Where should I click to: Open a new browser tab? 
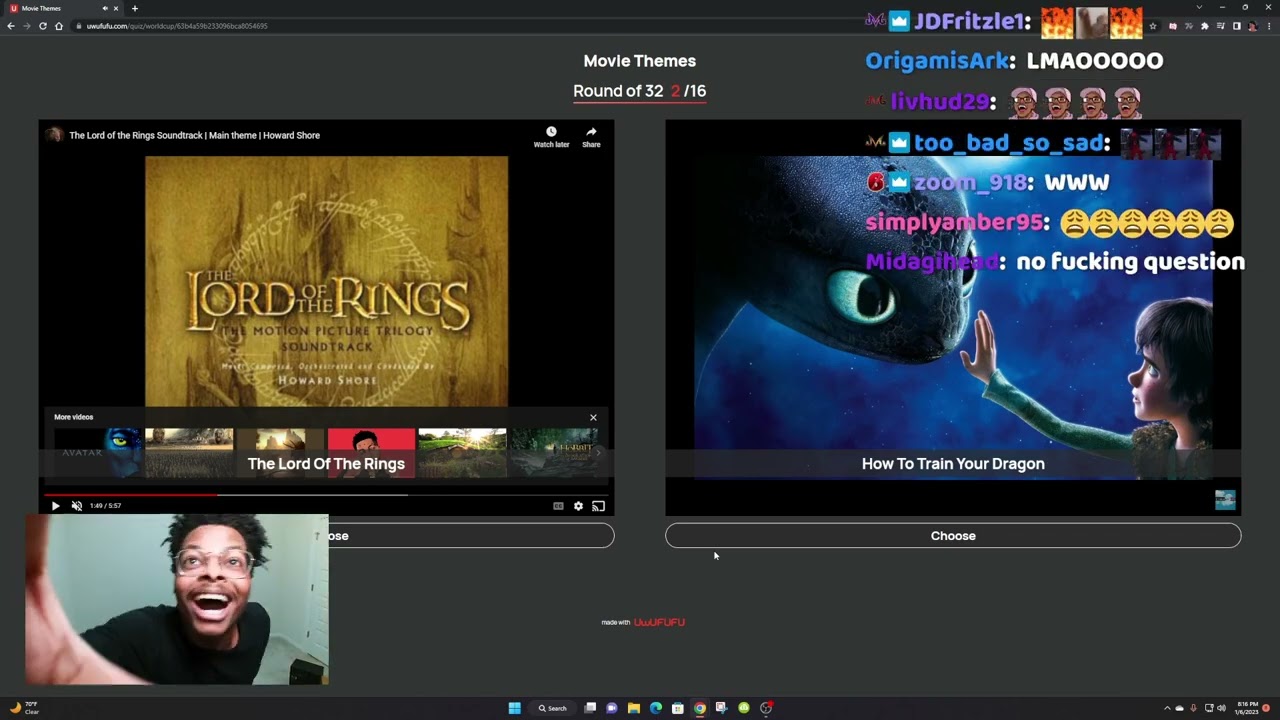(x=134, y=8)
